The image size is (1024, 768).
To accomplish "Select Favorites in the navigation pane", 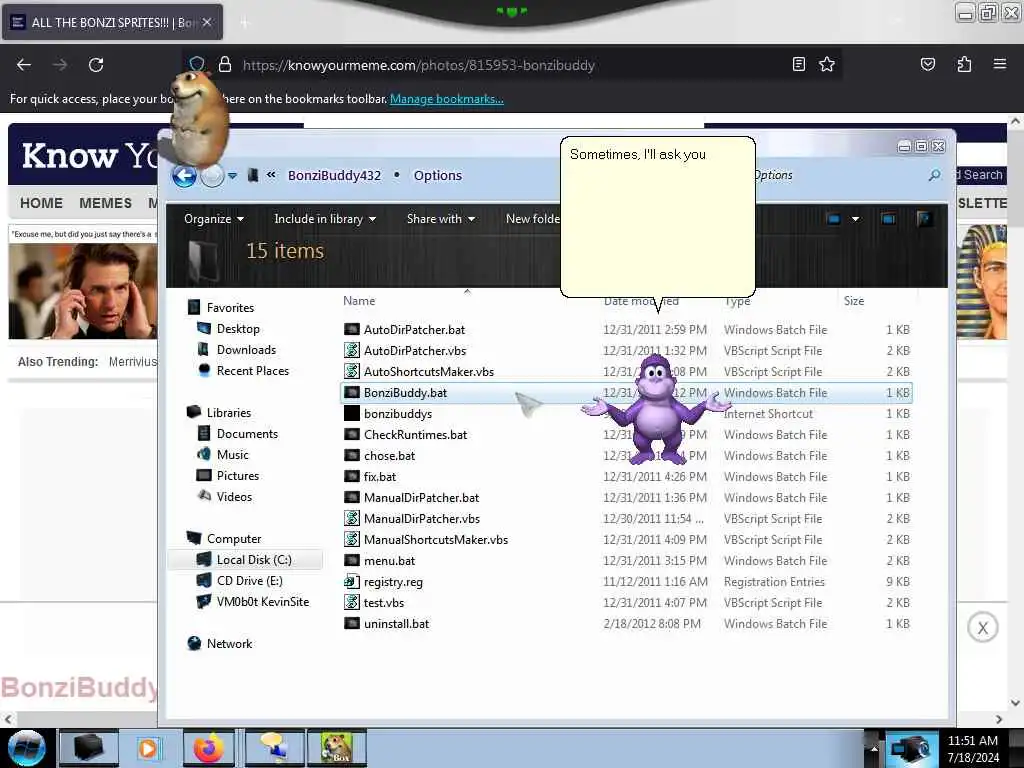I will point(230,308).
